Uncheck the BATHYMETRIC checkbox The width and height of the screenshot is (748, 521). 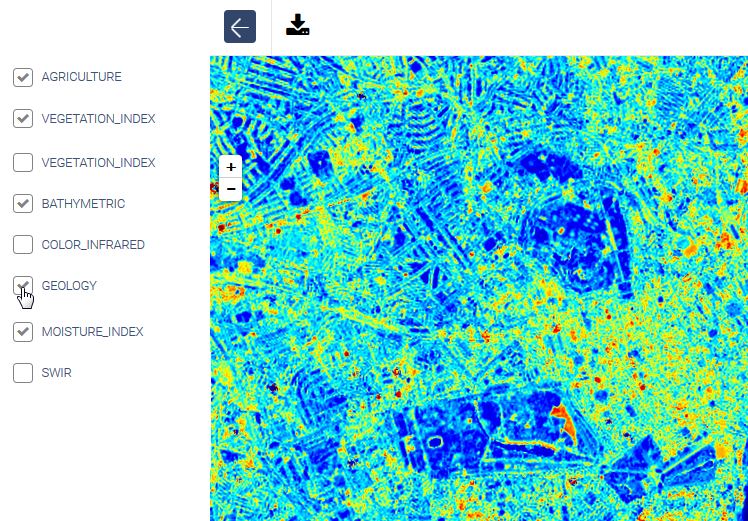tap(23, 203)
